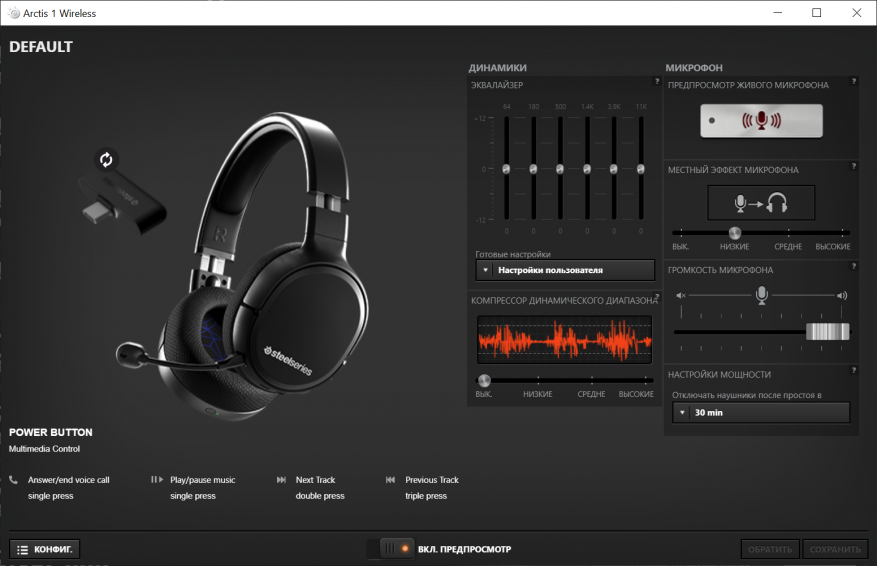Click the Multimedia Control label

pyautogui.click(x=44, y=449)
